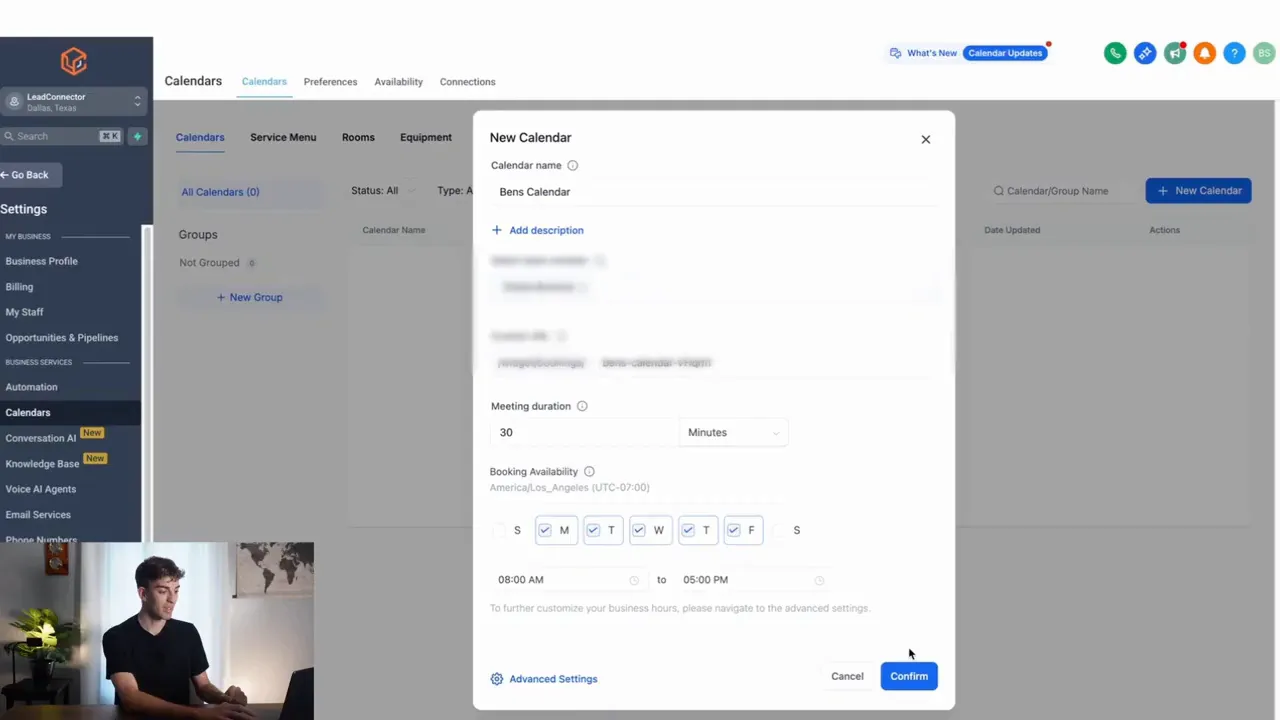1280x720 pixels.
Task: Open the orange notifications bell
Action: pyautogui.click(x=1205, y=53)
